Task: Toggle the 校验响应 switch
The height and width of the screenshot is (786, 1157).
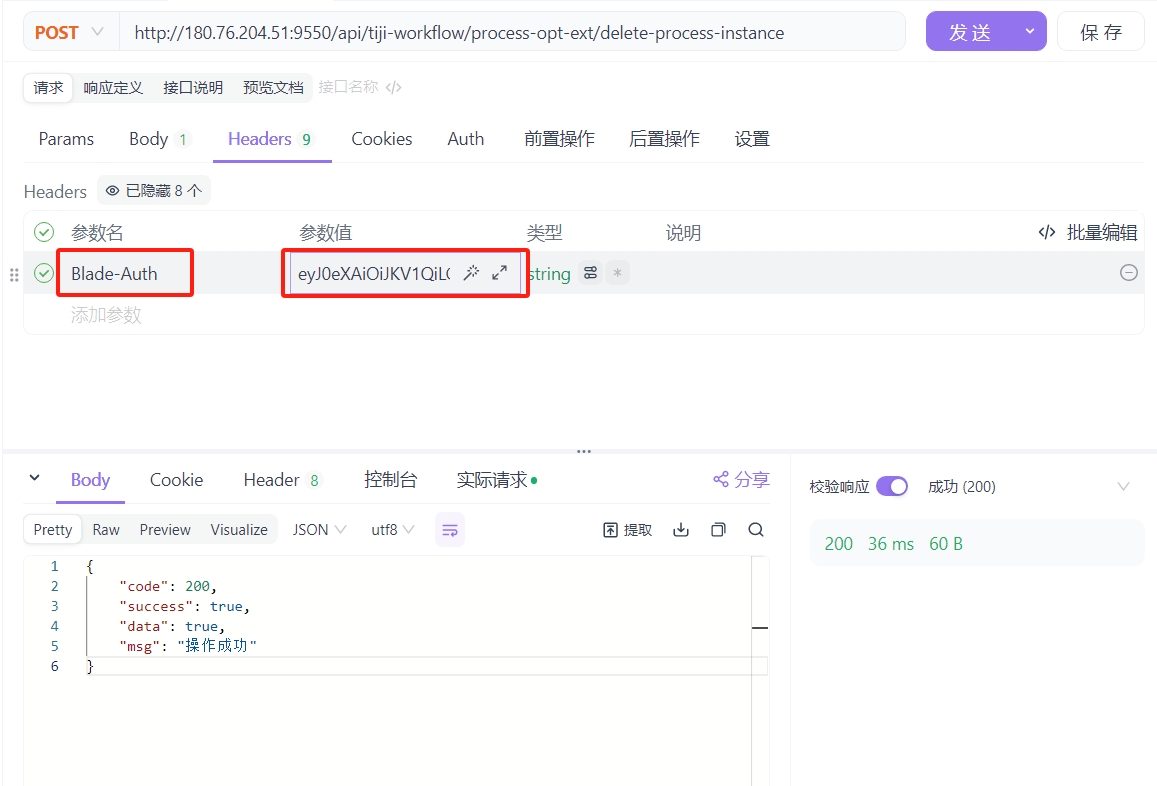Action: click(892, 486)
